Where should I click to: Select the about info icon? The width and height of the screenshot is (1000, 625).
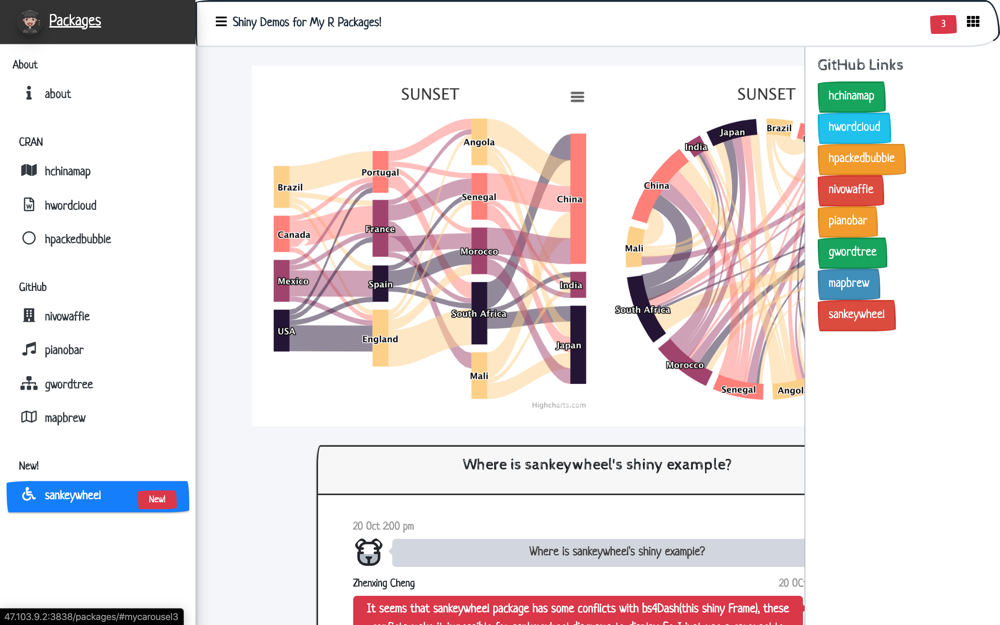pyautogui.click(x=29, y=94)
